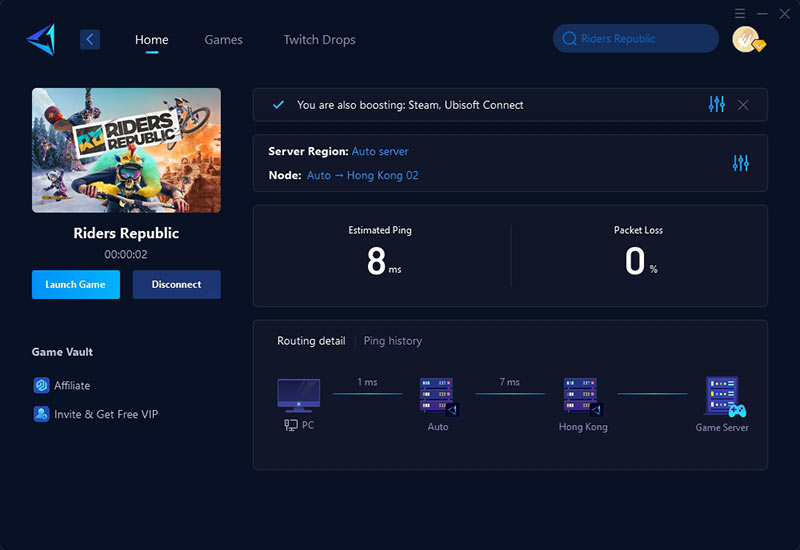Open the Twitch Drops tab

point(319,40)
